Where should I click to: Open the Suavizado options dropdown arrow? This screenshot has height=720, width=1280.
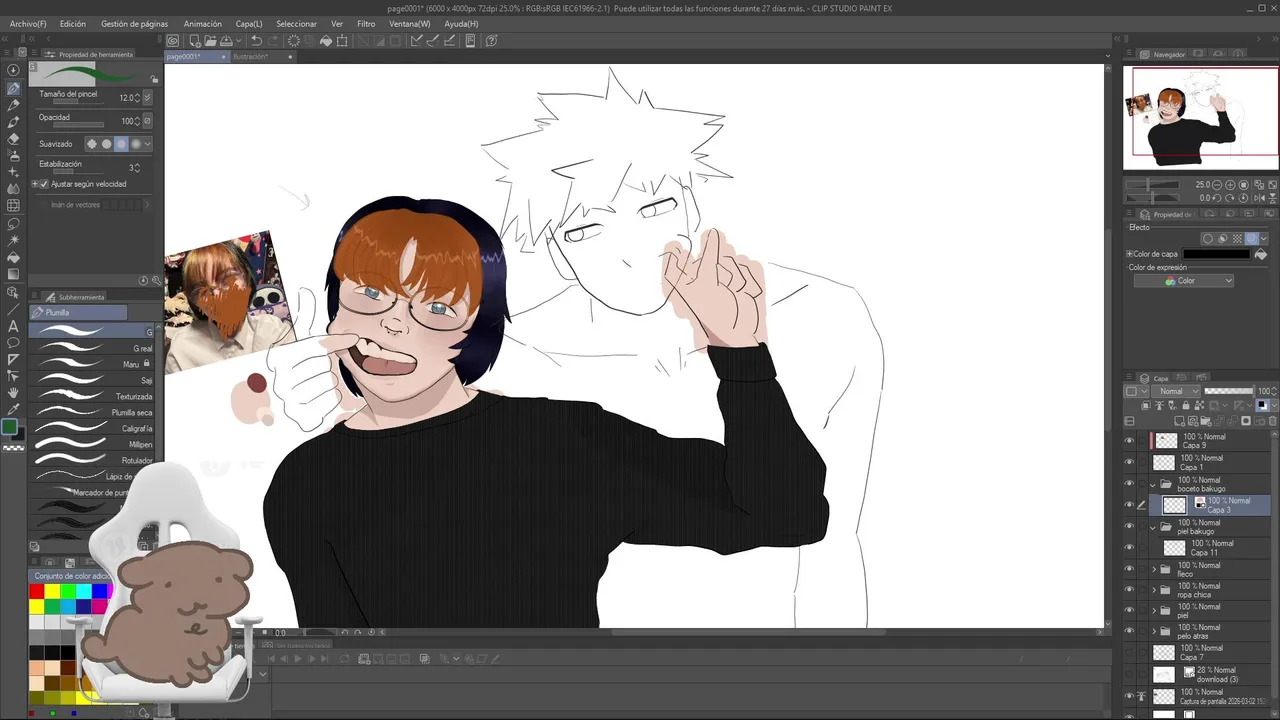point(148,144)
